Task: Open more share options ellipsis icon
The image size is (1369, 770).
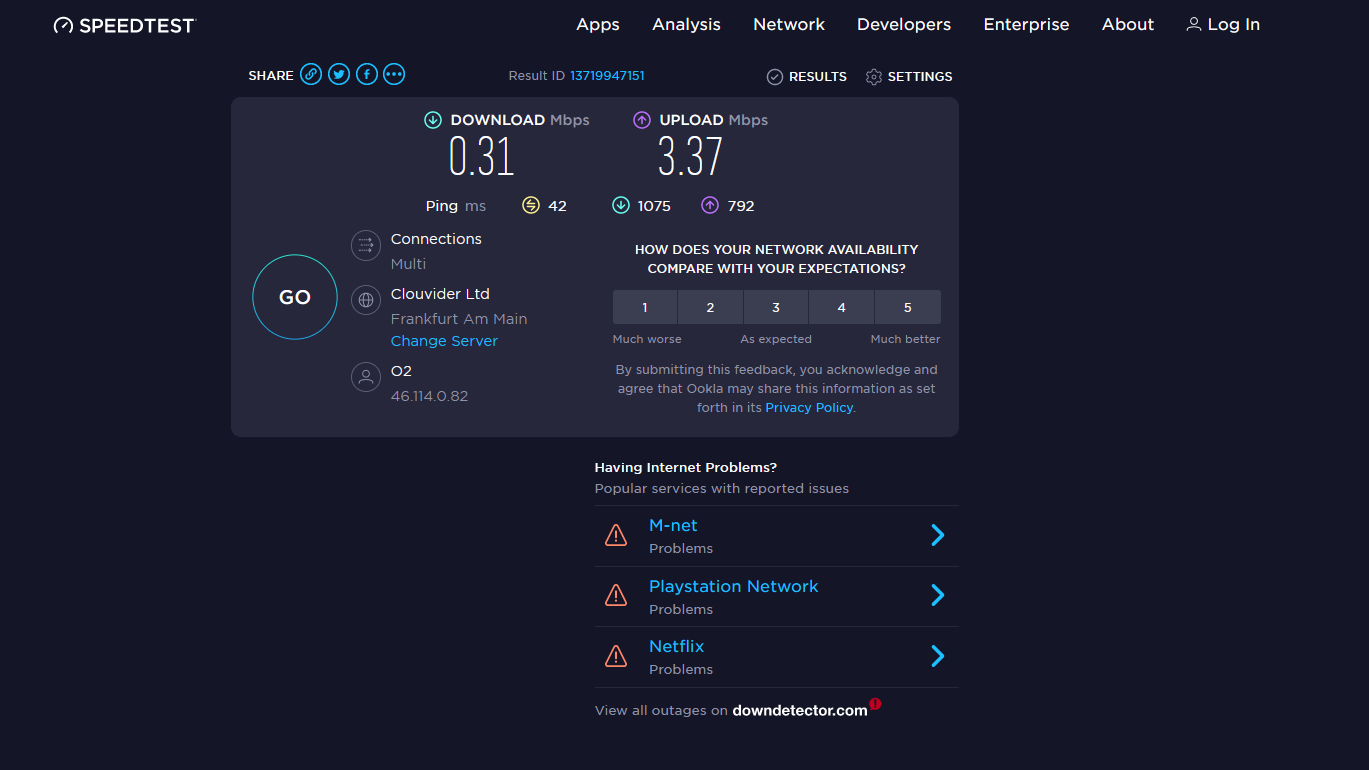Action: tap(394, 74)
